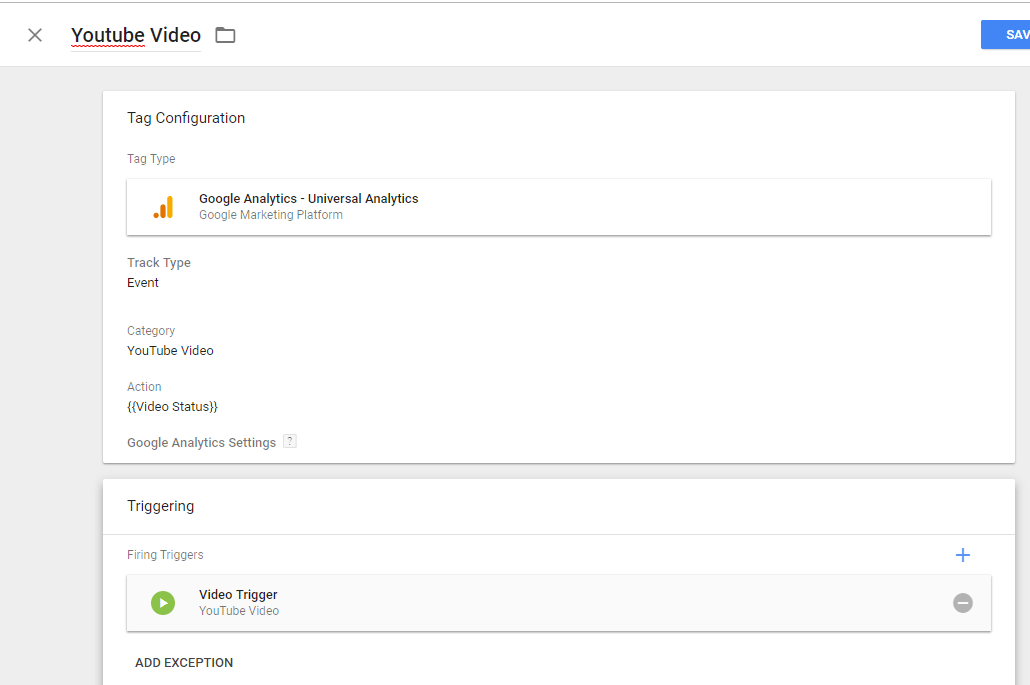Close the tag editor with the X icon
The height and width of the screenshot is (685, 1030).
point(35,35)
